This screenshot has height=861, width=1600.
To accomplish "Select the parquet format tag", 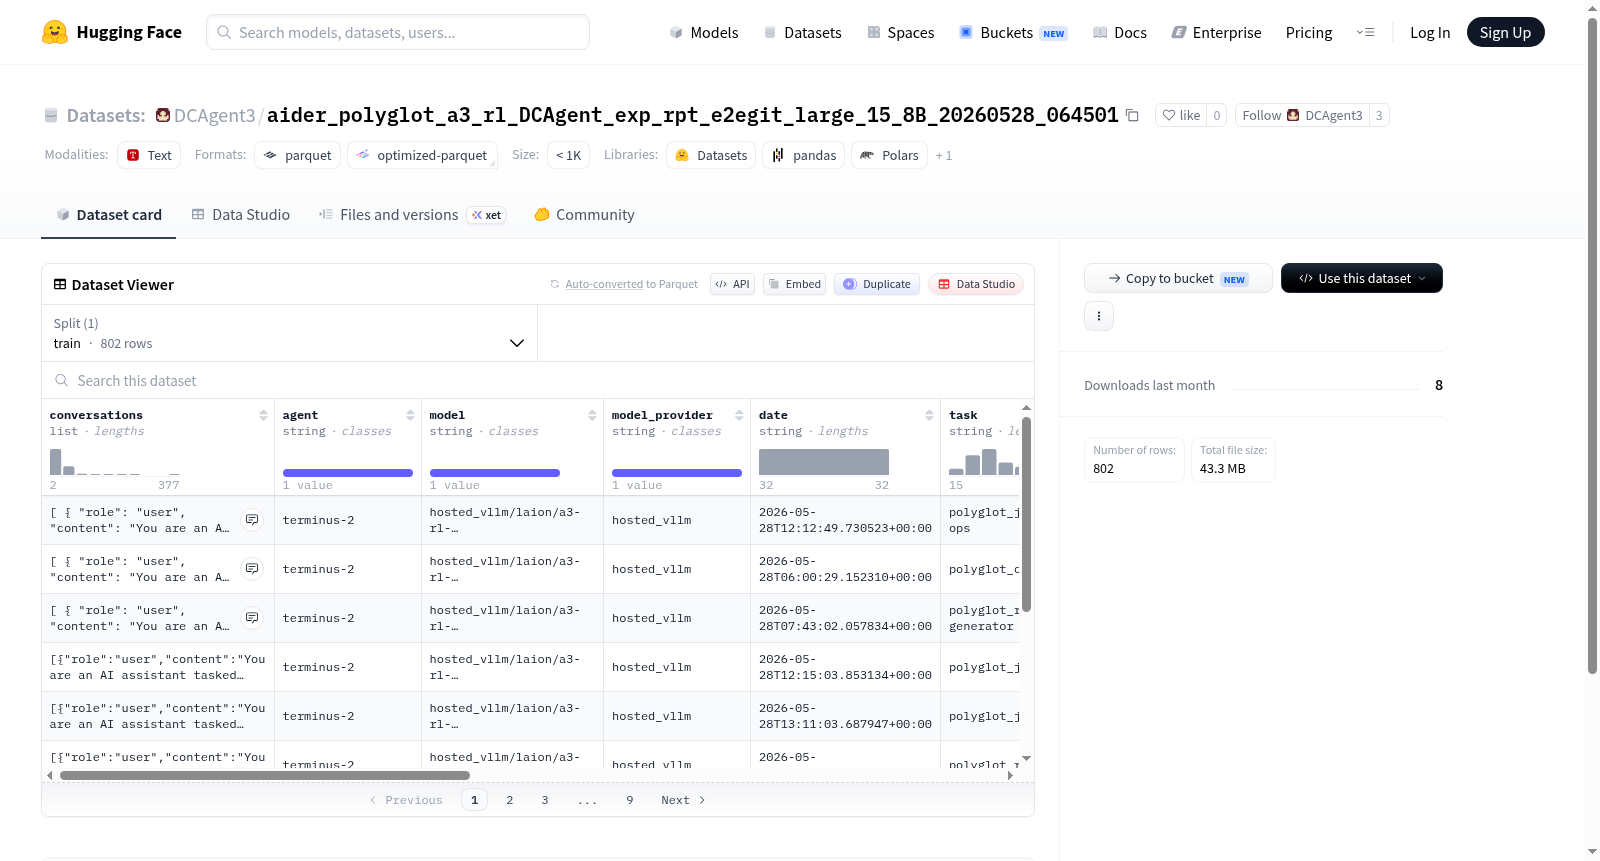I will (297, 155).
